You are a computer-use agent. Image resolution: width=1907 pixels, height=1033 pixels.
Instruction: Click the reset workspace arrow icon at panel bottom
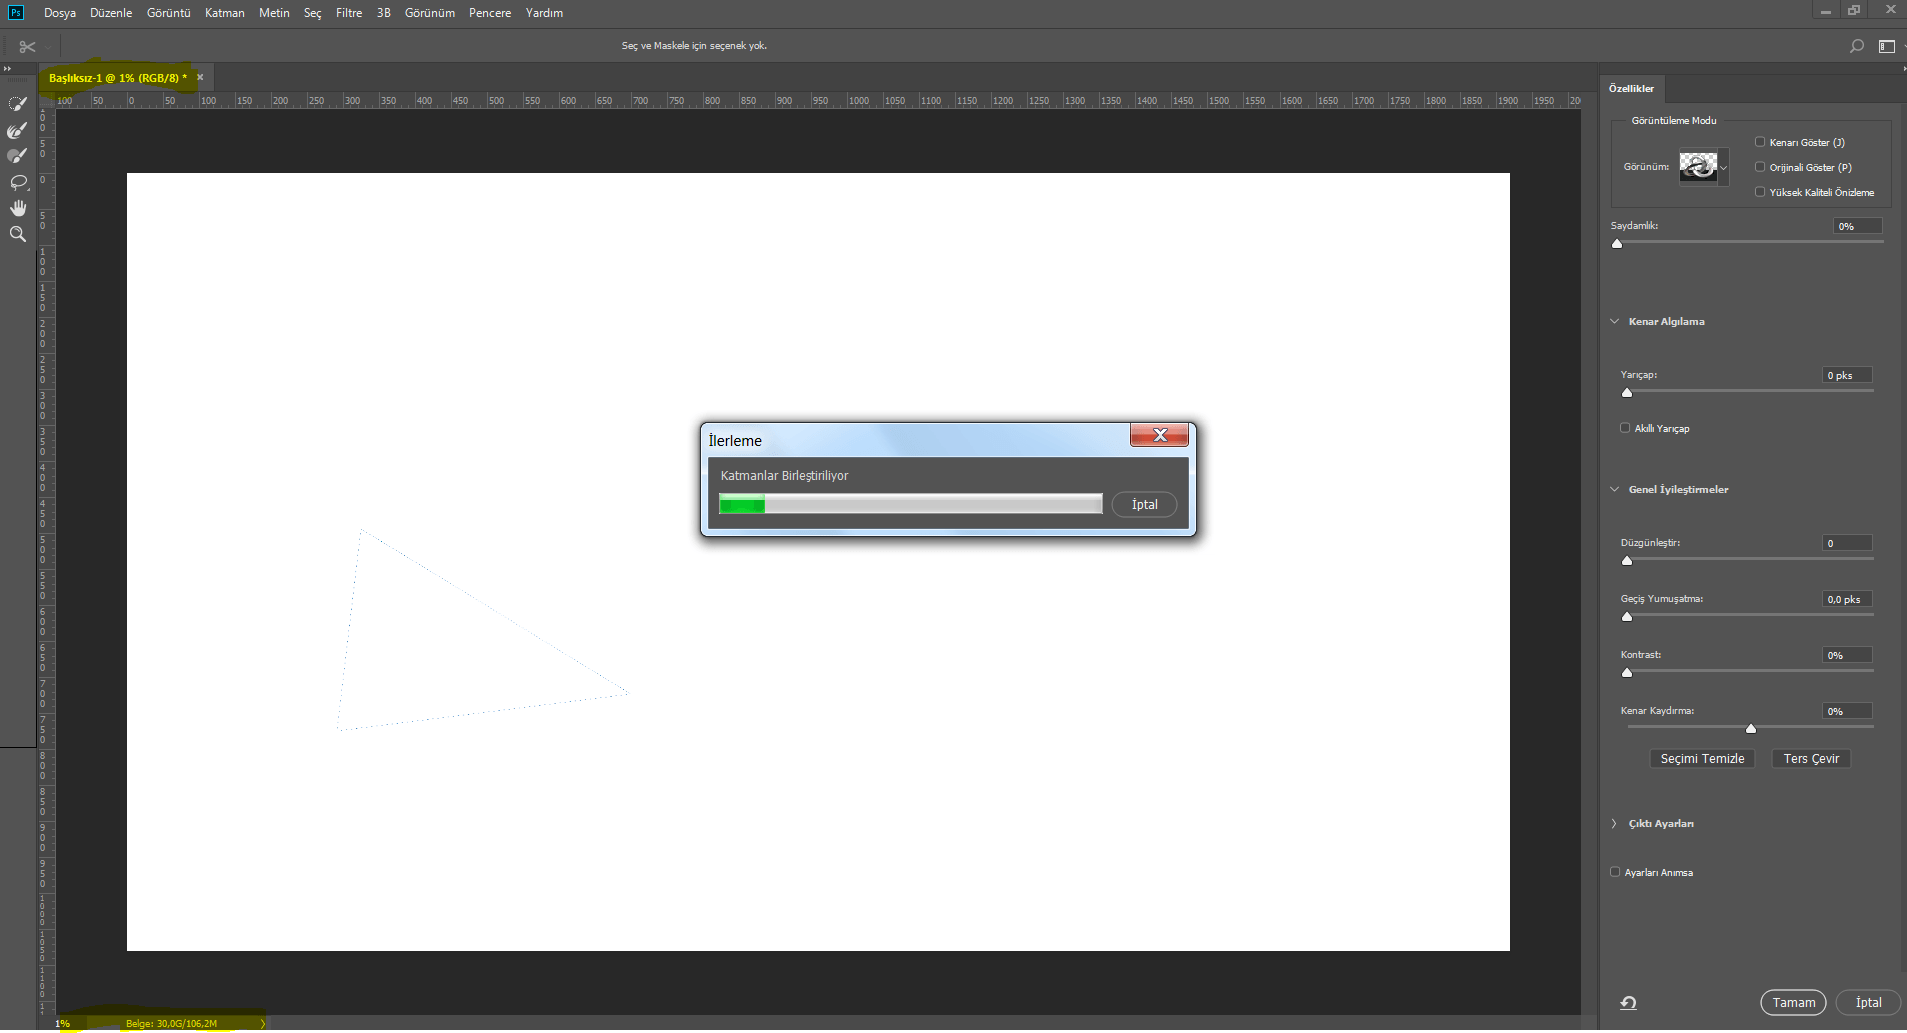tap(1628, 1003)
